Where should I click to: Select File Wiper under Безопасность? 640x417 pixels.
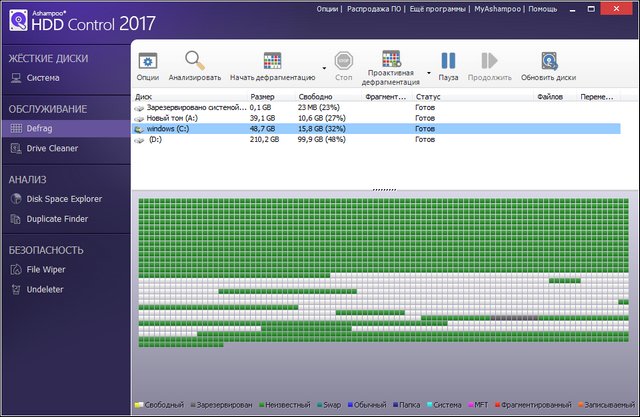point(46,269)
